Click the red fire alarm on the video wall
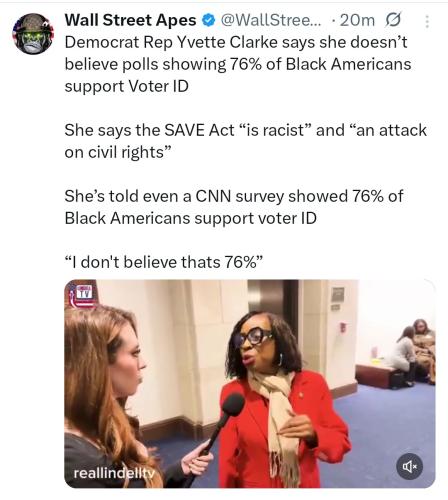448x500 pixels. pyautogui.click(x=342, y=327)
